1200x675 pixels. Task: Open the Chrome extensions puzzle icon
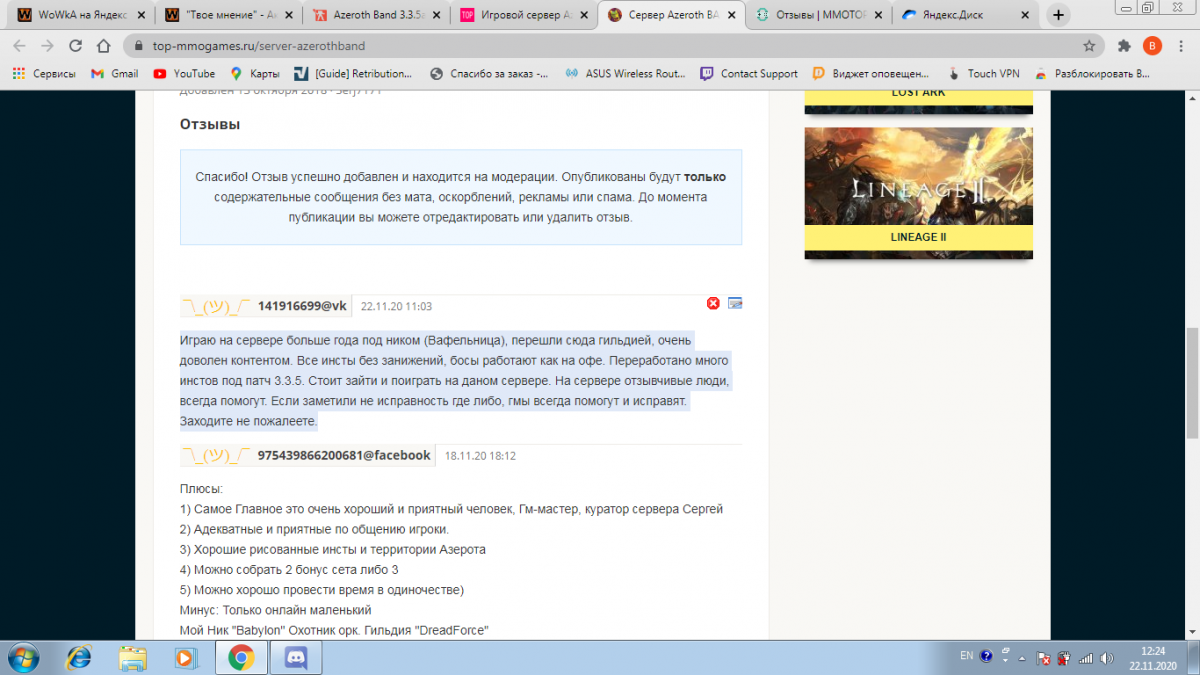point(1124,46)
